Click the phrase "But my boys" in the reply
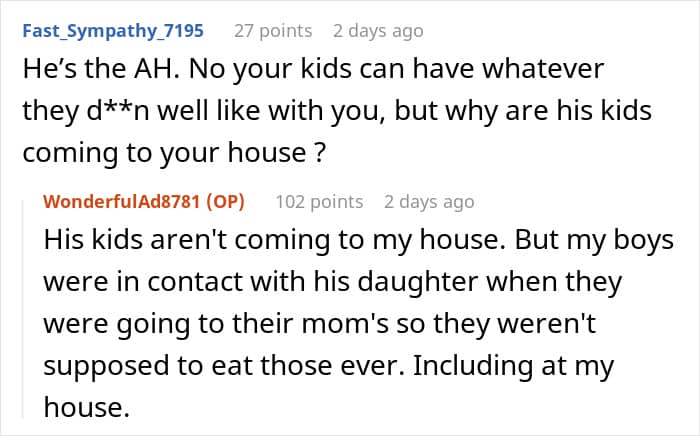This screenshot has height=436, width=700. point(594,241)
